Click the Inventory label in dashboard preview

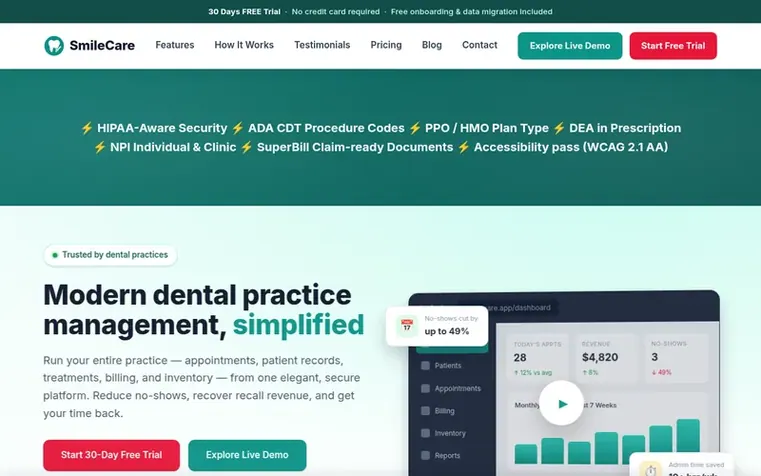450,433
